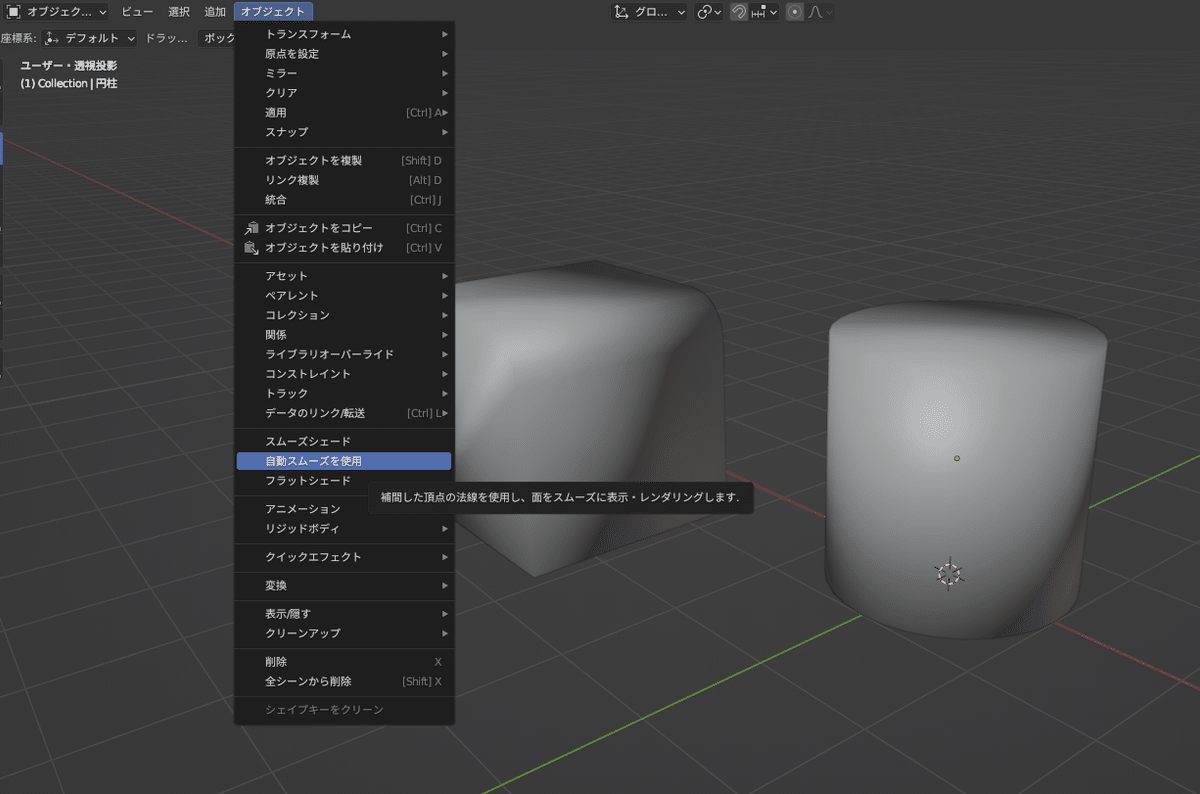The height and width of the screenshot is (794, 1200).
Task: Click the ユーザー・透視投影 viewport label
Action: point(68,65)
